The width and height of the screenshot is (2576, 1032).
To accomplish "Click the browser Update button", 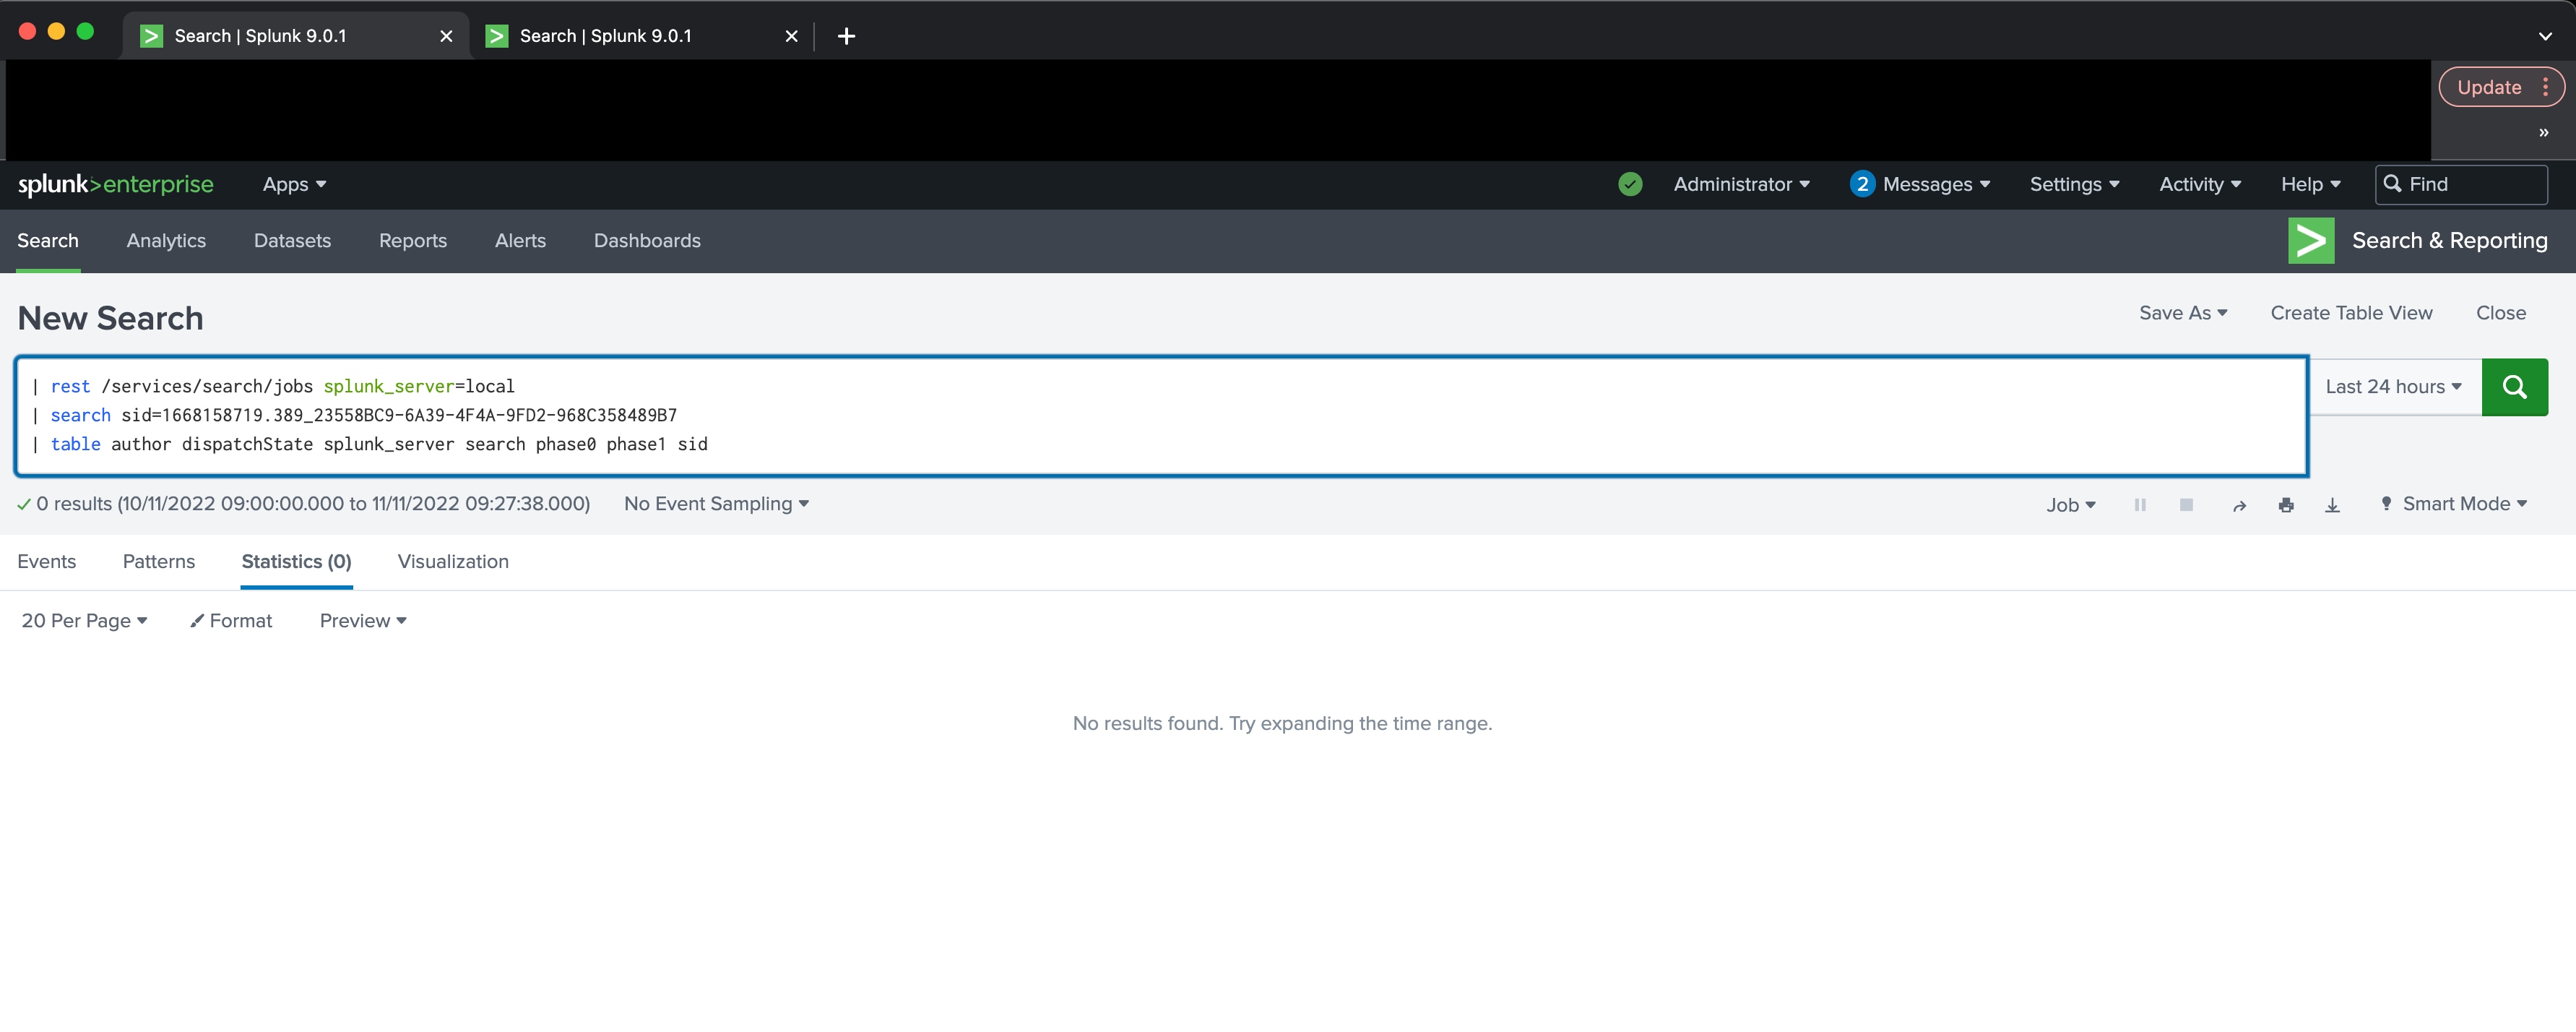I will pos(2489,87).
